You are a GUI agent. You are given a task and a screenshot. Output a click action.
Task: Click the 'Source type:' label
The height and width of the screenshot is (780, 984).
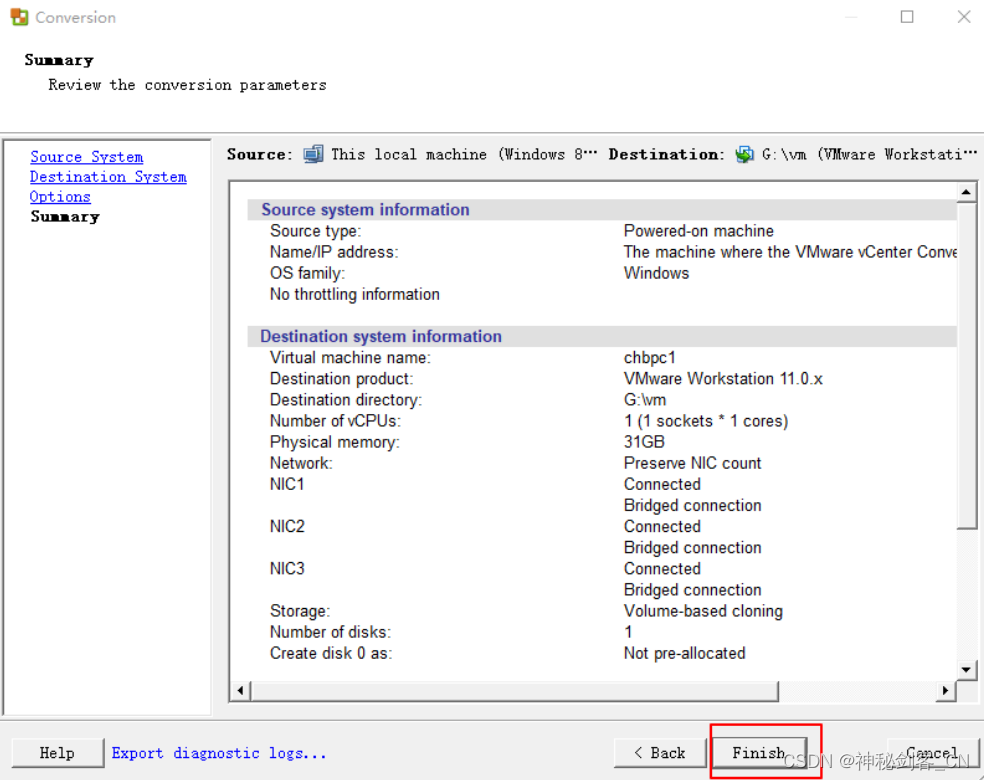[x=316, y=231]
